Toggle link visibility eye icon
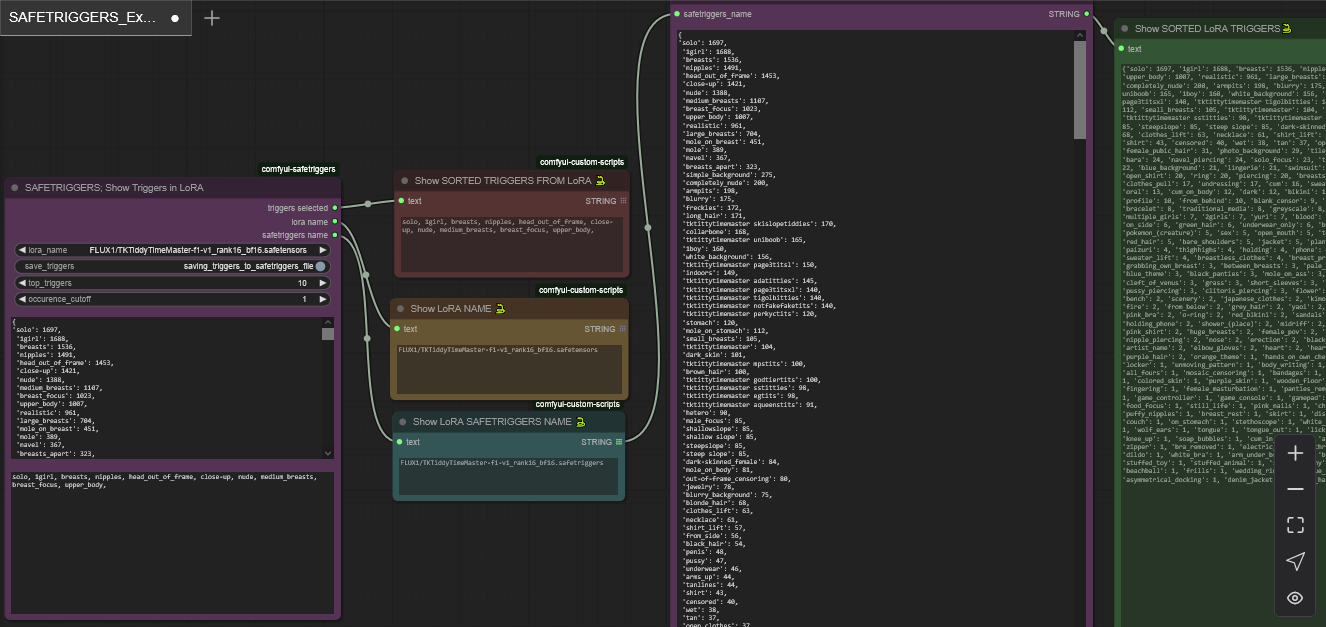This screenshot has width=1326, height=627. 1295,598
